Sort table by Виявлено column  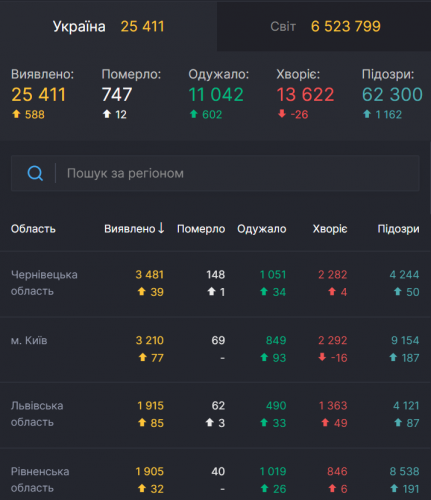coord(130,229)
